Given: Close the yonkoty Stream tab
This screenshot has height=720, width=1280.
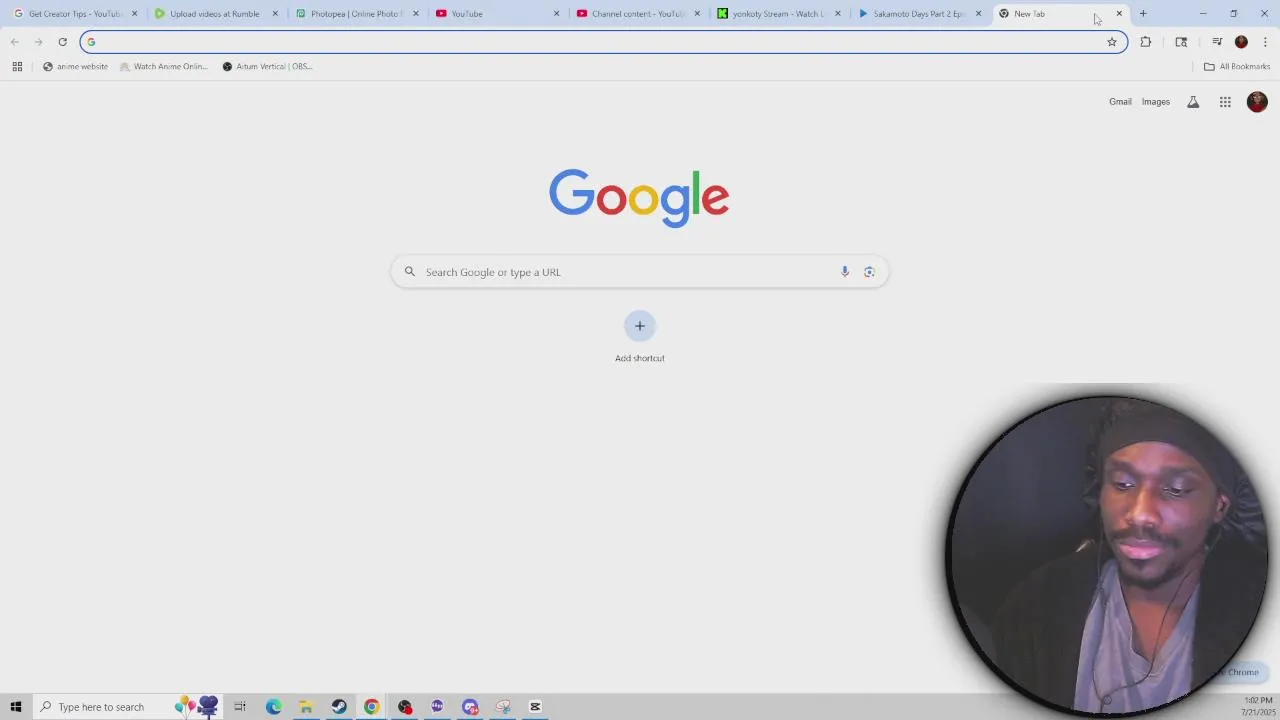Looking at the screenshot, I should click(x=838, y=14).
